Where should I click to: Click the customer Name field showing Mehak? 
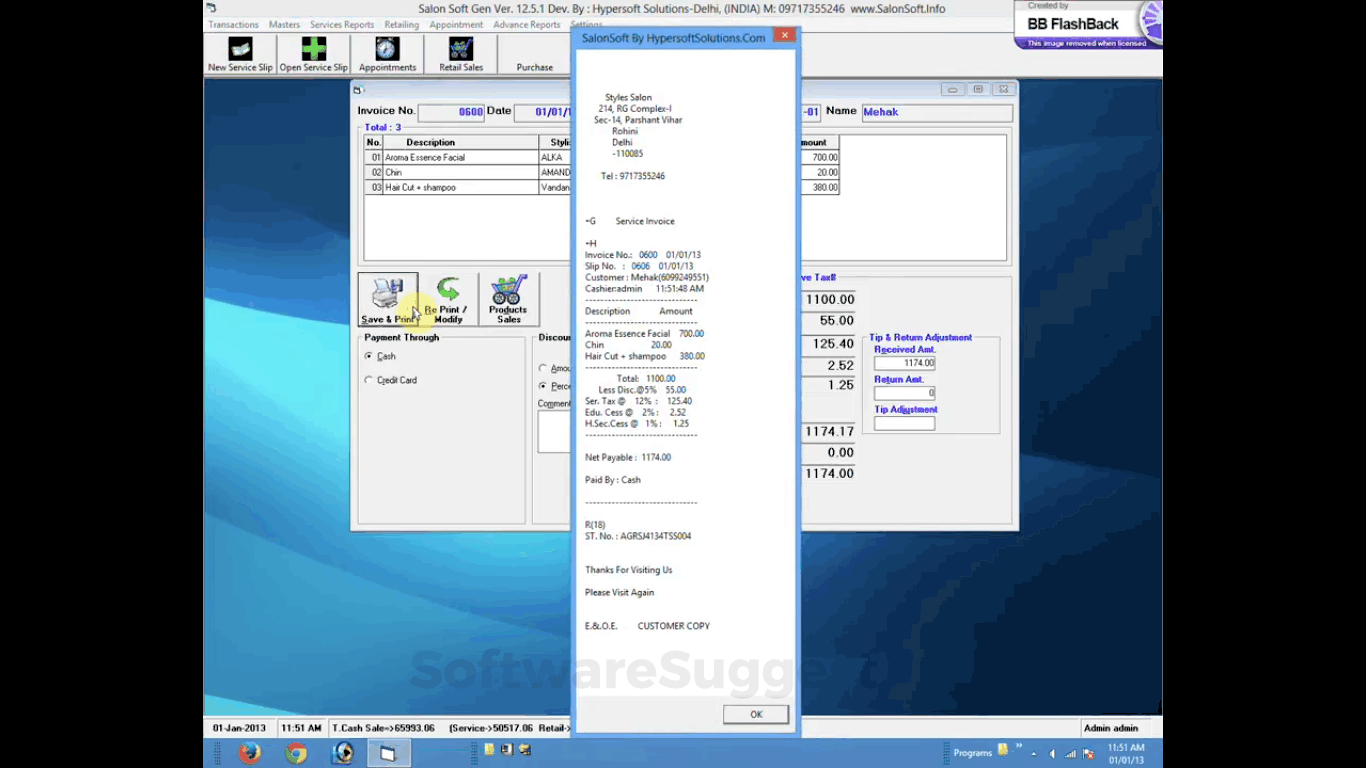coord(937,112)
